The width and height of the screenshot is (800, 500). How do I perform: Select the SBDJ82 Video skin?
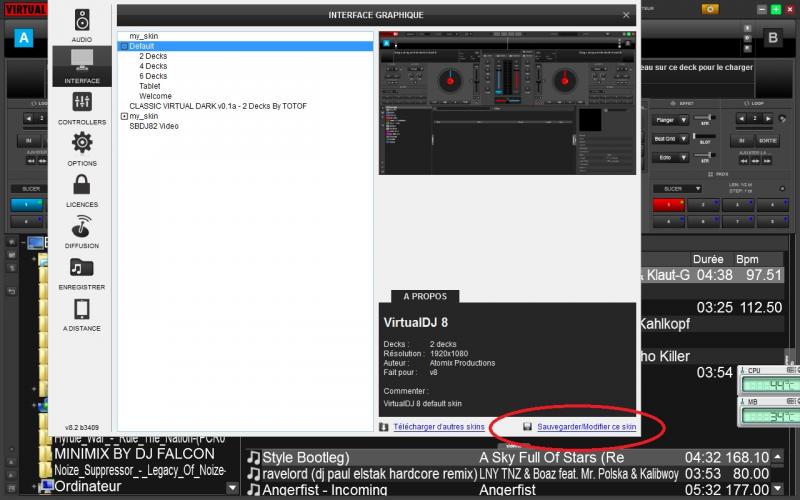[154, 126]
